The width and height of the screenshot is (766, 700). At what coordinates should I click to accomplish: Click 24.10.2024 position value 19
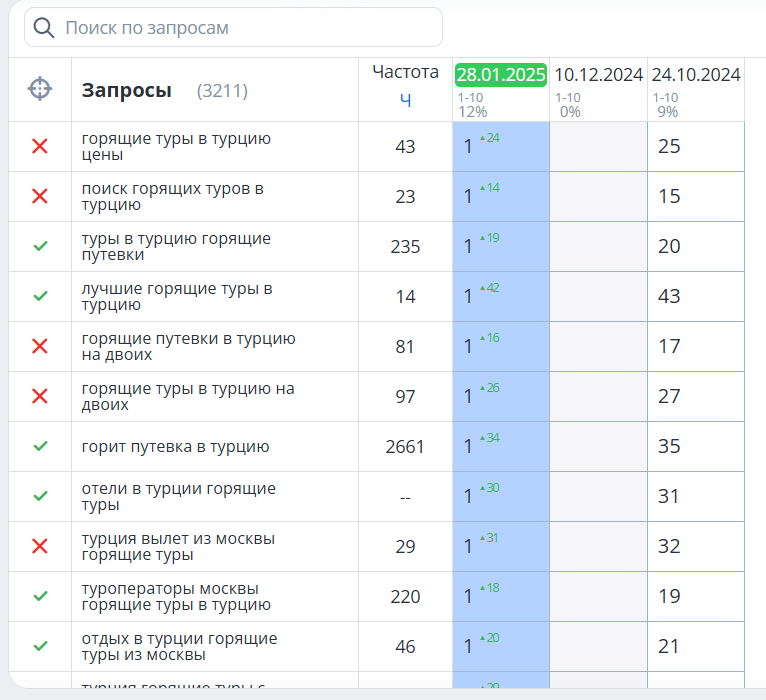669,596
